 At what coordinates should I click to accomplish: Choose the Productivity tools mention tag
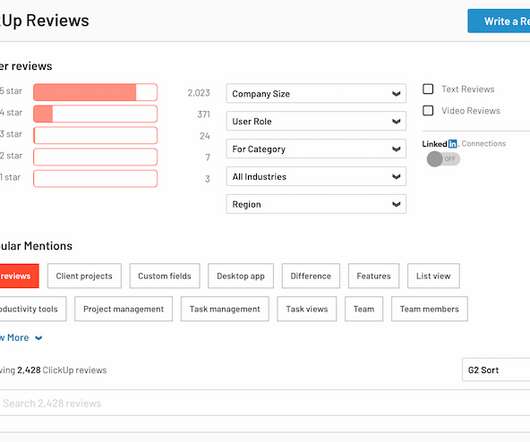pyautogui.click(x=33, y=309)
